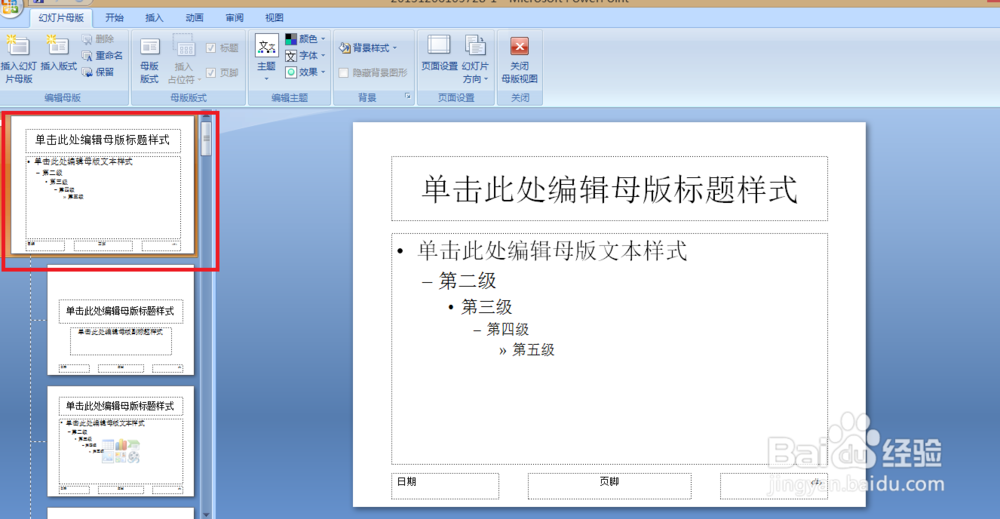This screenshot has width=1000, height=519.
Task: Open Slide Orientation (幻灯片方向) menu
Action: pyautogui.click(x=475, y=60)
